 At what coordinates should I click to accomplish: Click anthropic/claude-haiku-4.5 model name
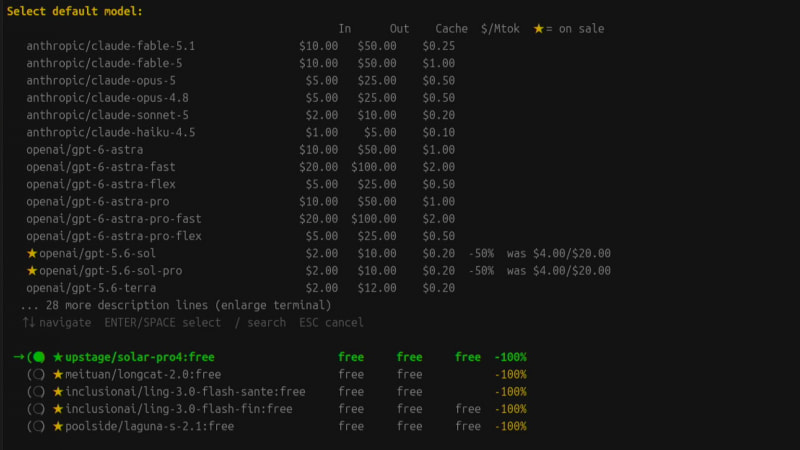[x=111, y=133]
